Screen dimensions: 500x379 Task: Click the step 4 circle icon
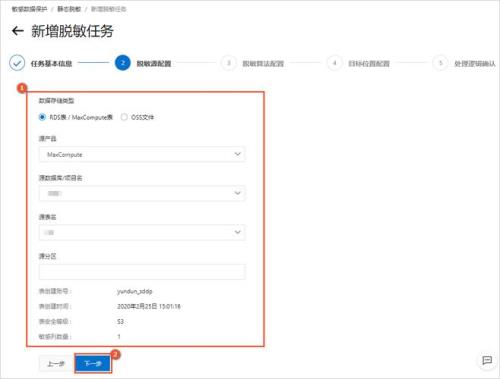point(335,63)
